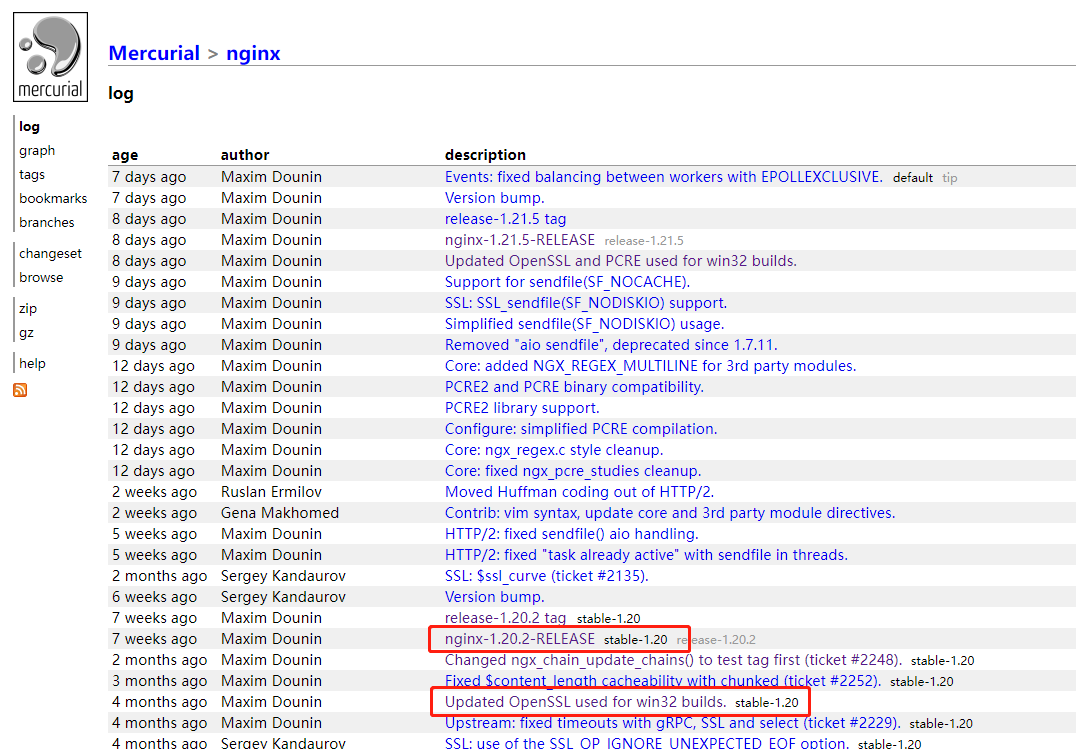View the latest changeset
The image size is (1076, 749).
(x=50, y=253)
